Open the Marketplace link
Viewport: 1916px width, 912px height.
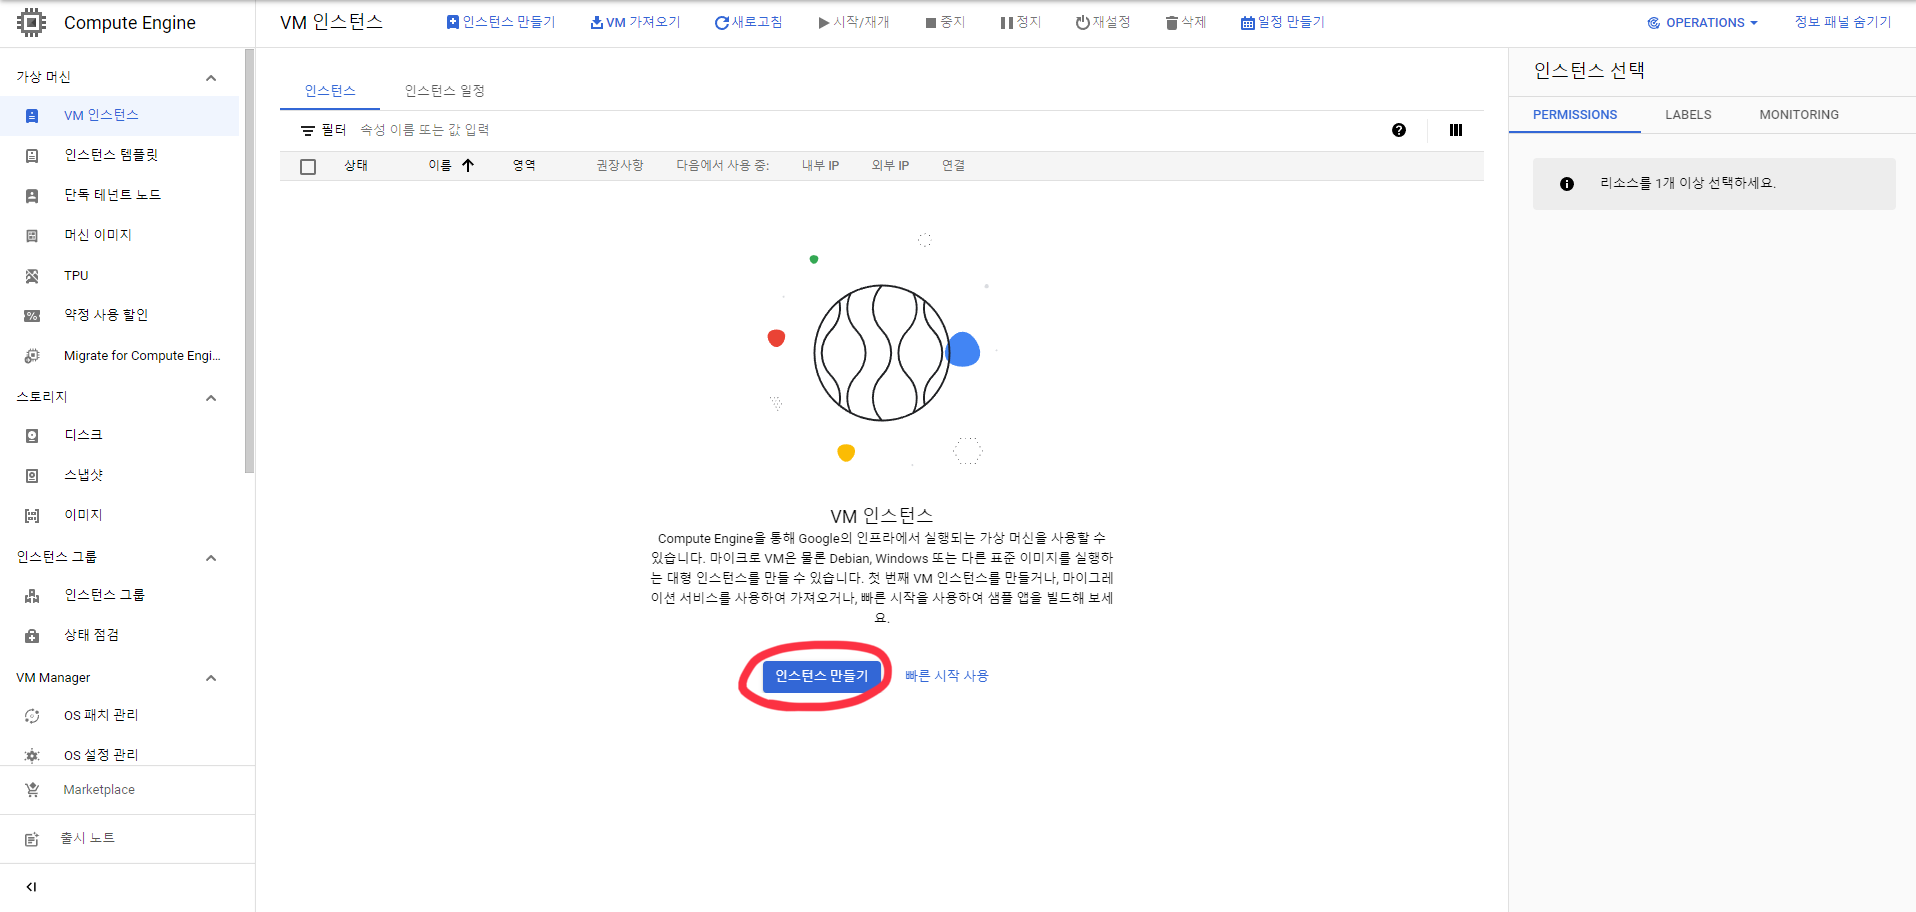(99, 790)
